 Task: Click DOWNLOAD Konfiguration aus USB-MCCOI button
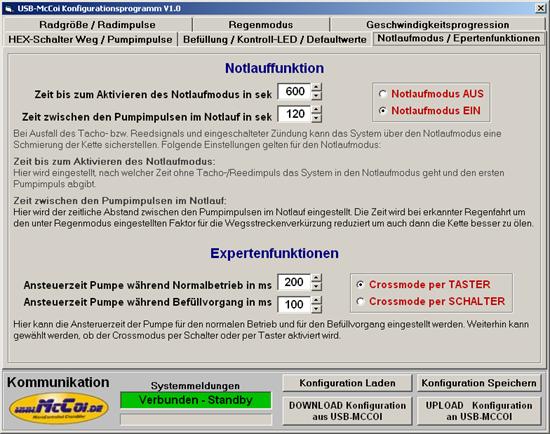point(347,411)
